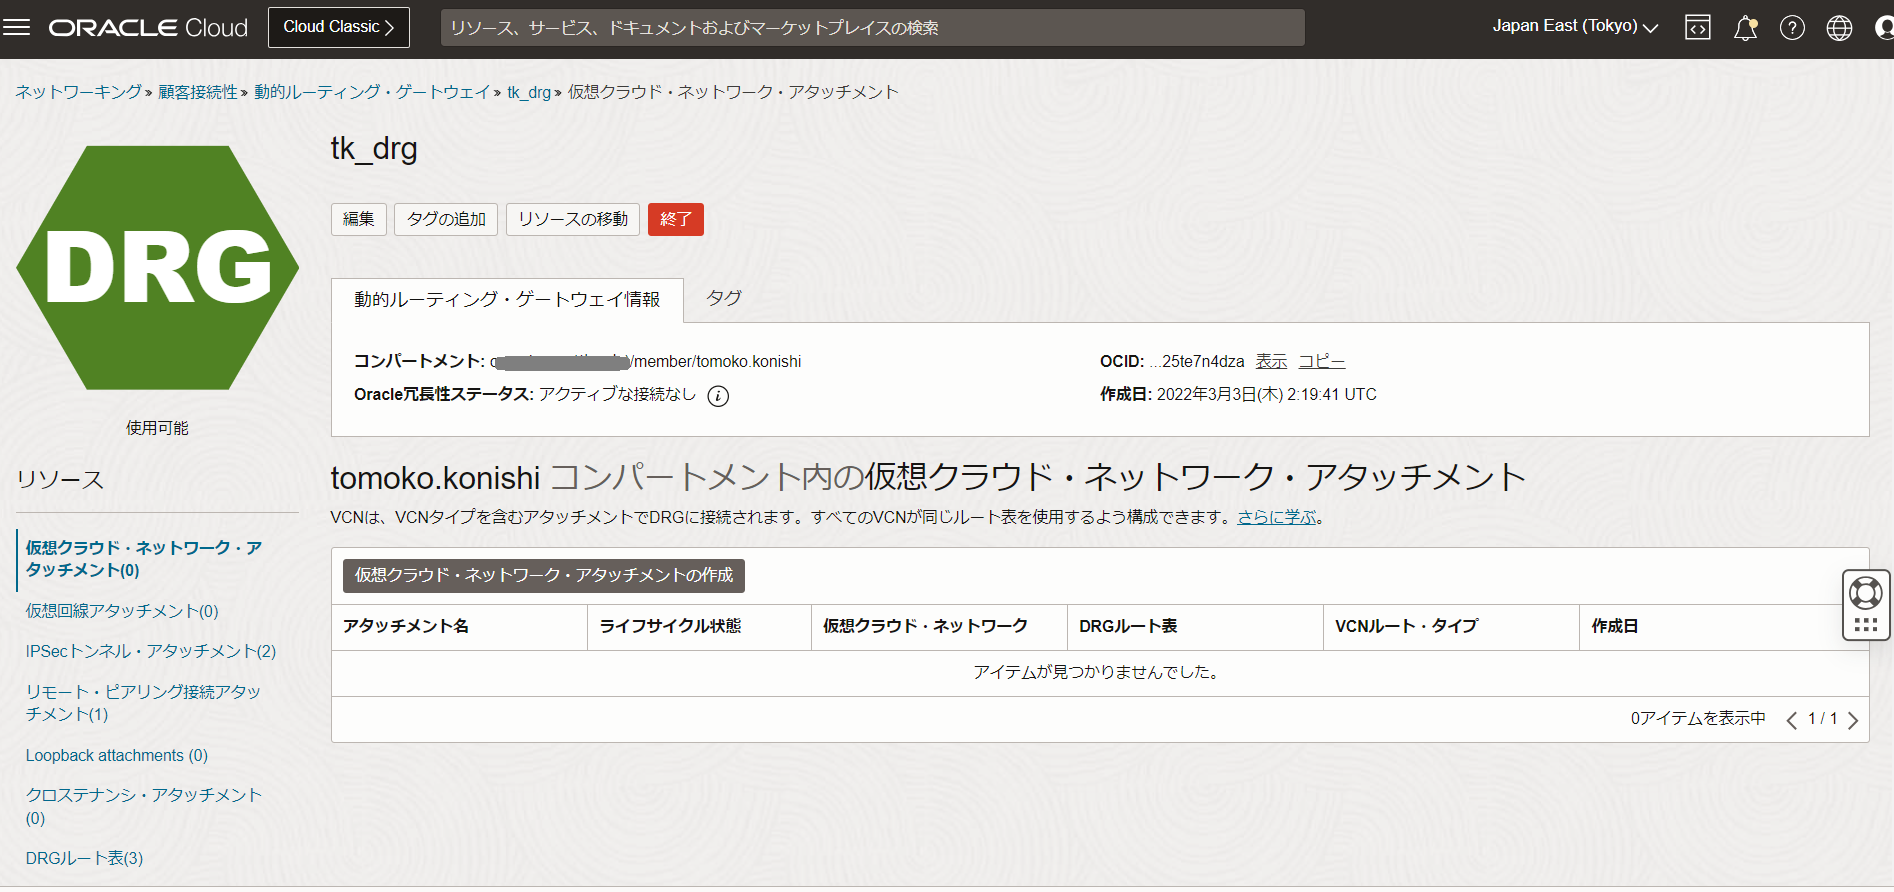Viewport: 1894px width, 892px height.
Task: Click the OCID 表示 link
Action: pos(1271,362)
